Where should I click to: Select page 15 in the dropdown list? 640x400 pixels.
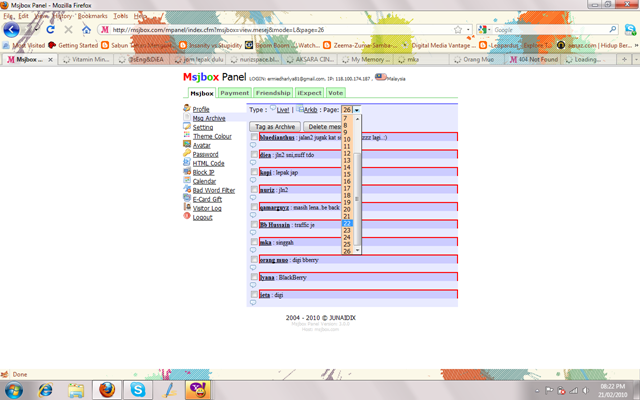[x=347, y=174]
